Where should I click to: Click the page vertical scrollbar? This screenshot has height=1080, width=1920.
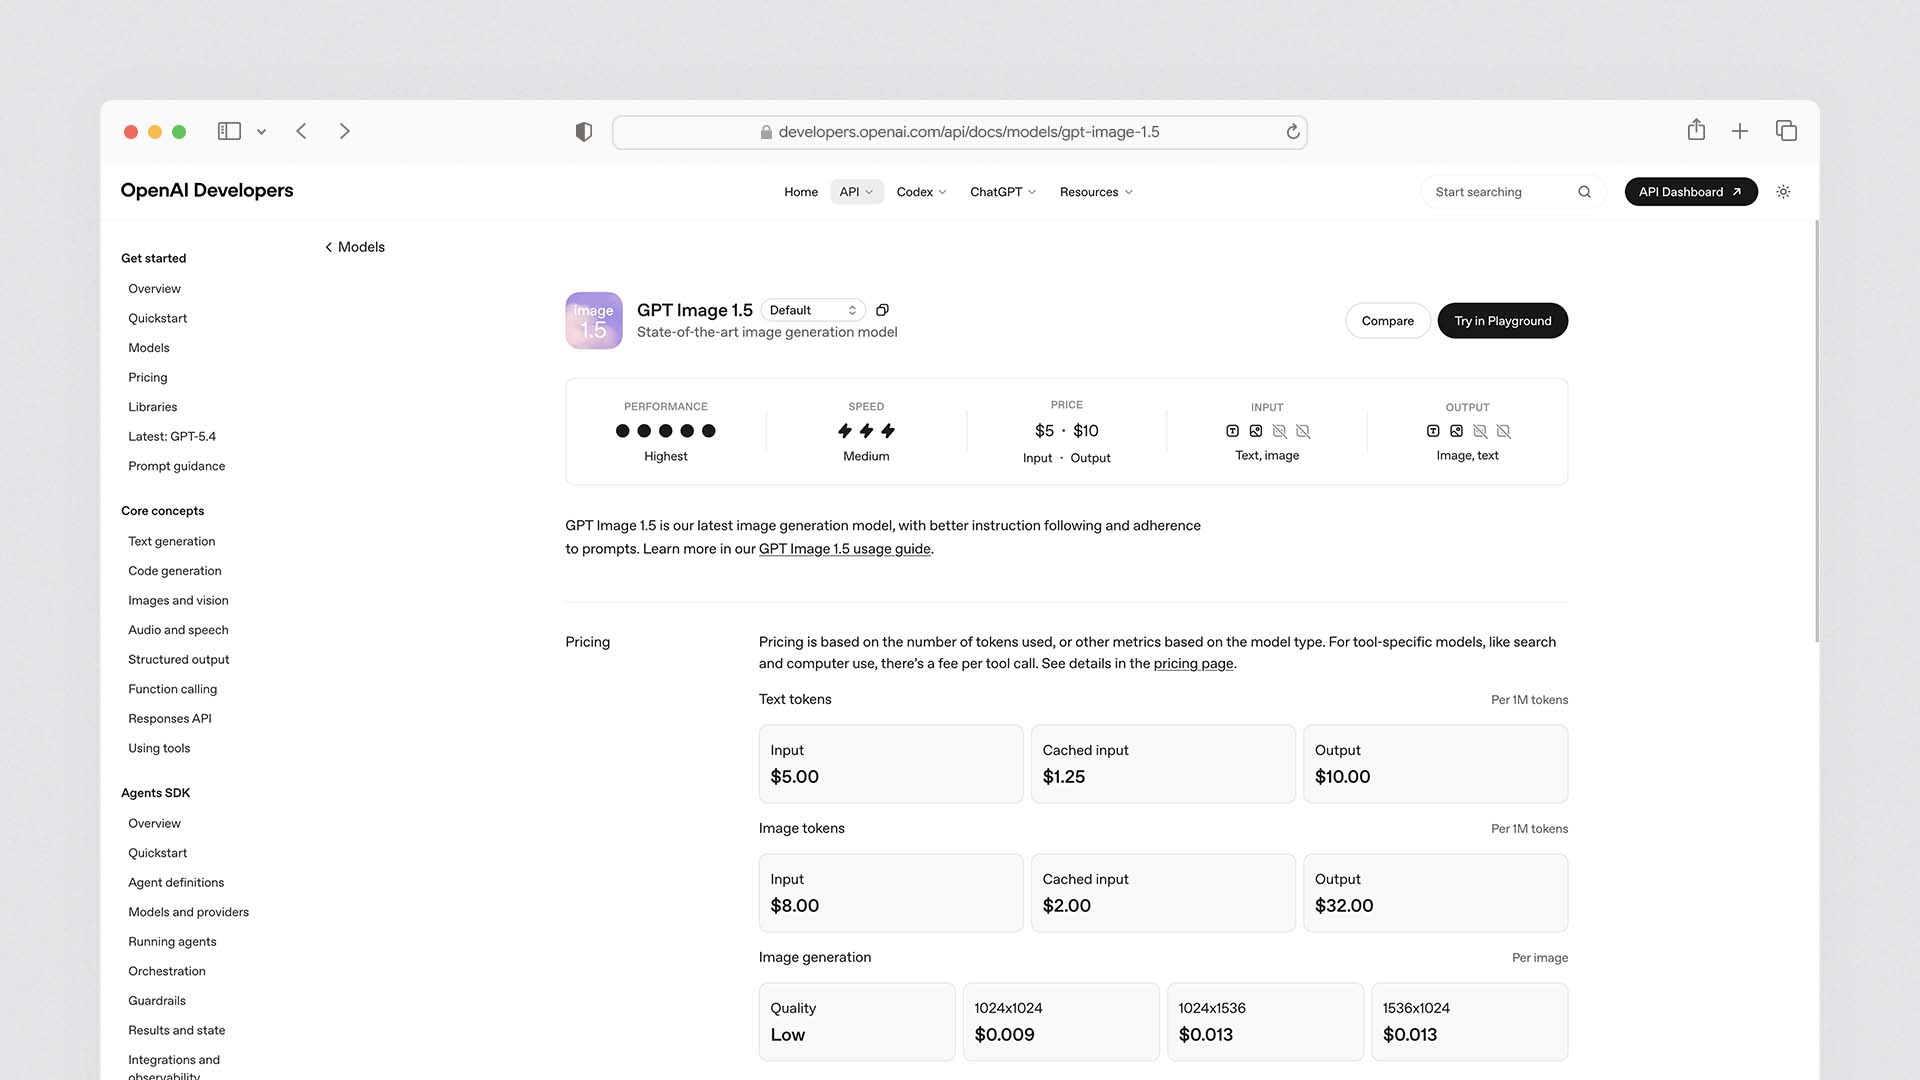[1816, 430]
